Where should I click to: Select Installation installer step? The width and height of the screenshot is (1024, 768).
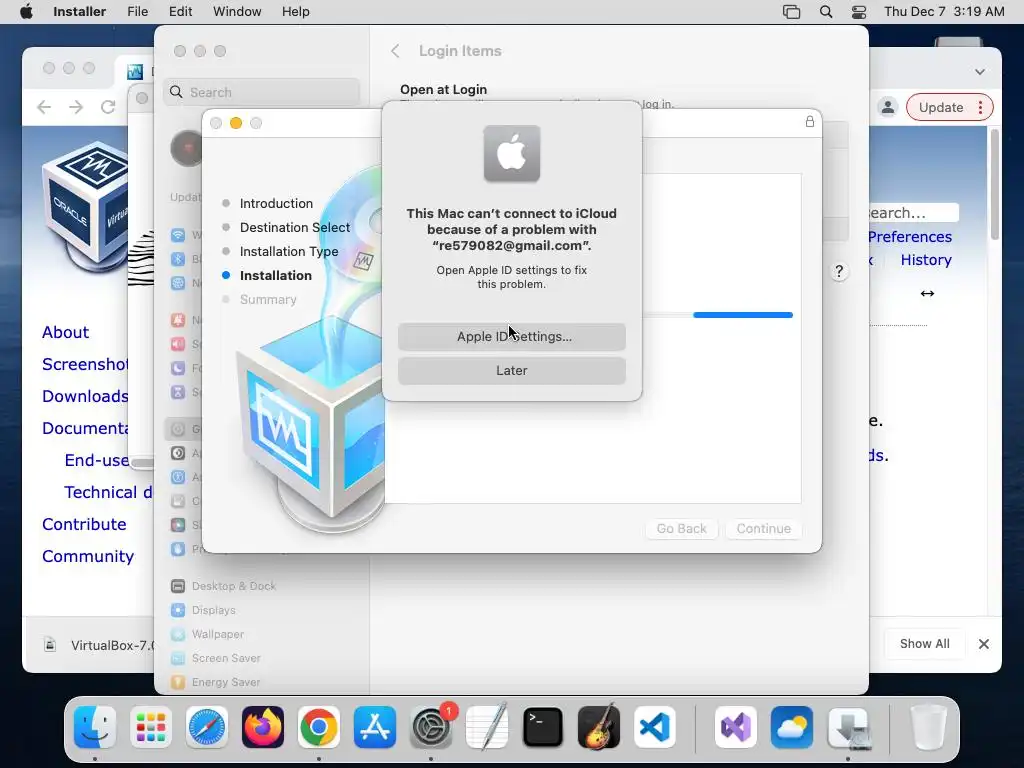point(275,276)
